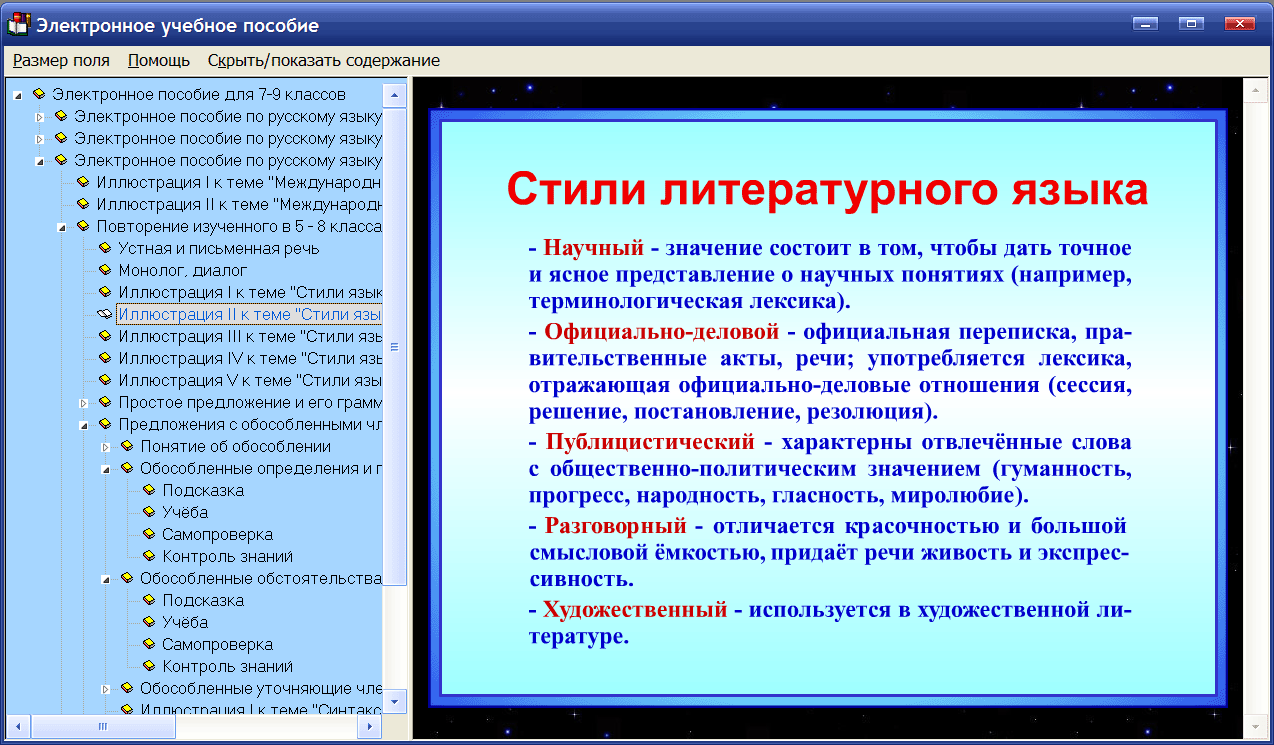
Task: Click the book icon beside "Монолог, диалог"
Action: (x=105, y=270)
